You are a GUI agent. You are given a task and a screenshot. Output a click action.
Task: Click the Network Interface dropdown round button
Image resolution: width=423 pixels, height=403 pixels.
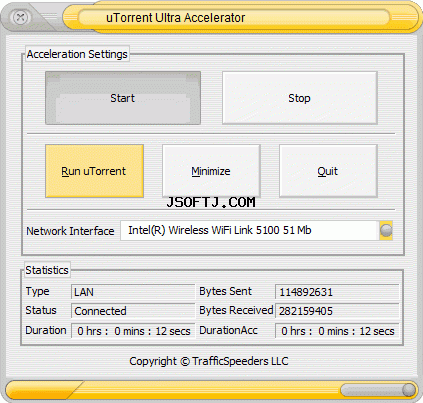click(386, 230)
